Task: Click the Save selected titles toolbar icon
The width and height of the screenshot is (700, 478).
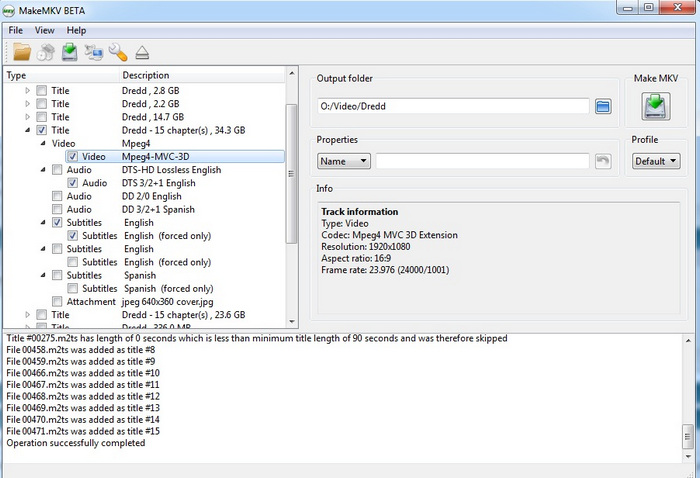Action: tap(70, 52)
